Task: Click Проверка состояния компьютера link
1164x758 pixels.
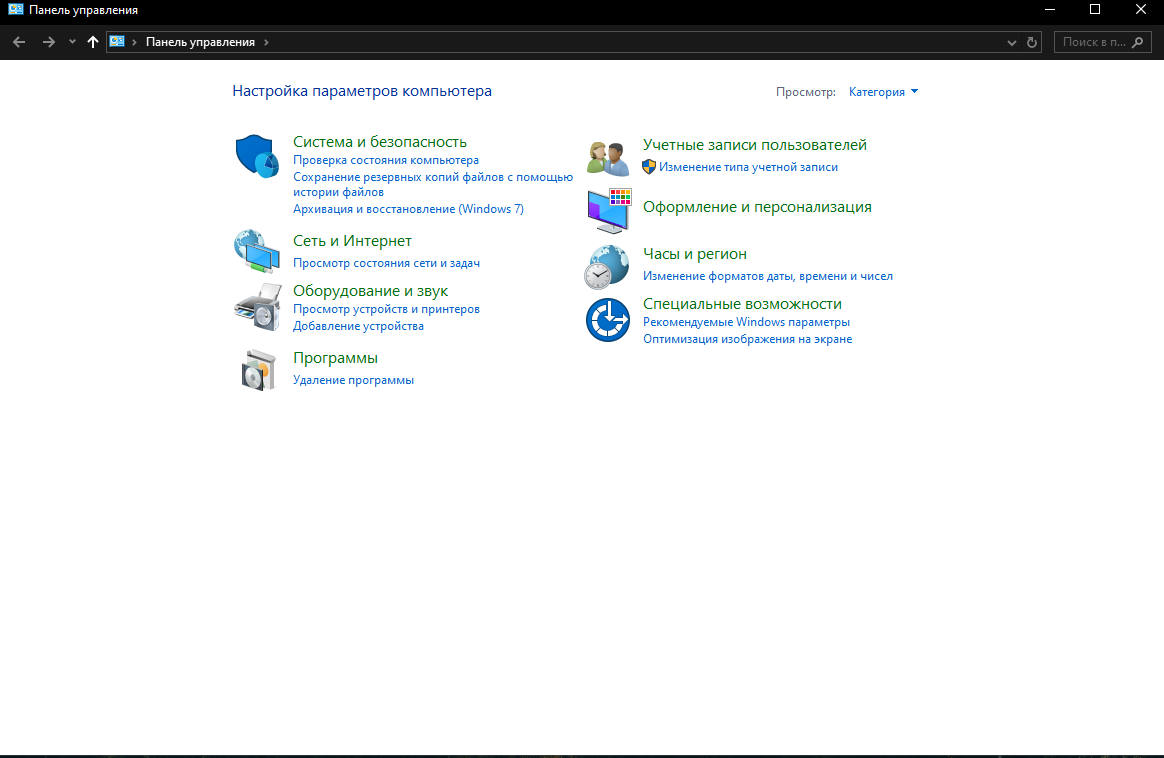Action: tap(386, 160)
